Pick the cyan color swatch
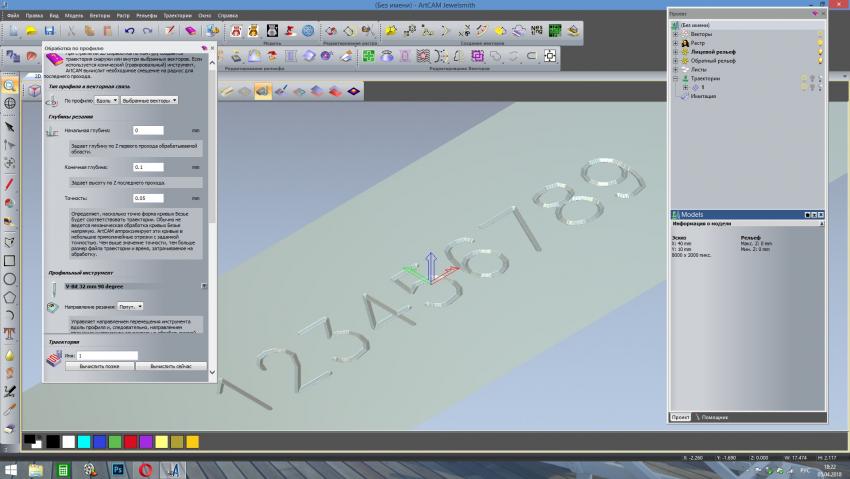This screenshot has height=479, width=850. coord(82,441)
